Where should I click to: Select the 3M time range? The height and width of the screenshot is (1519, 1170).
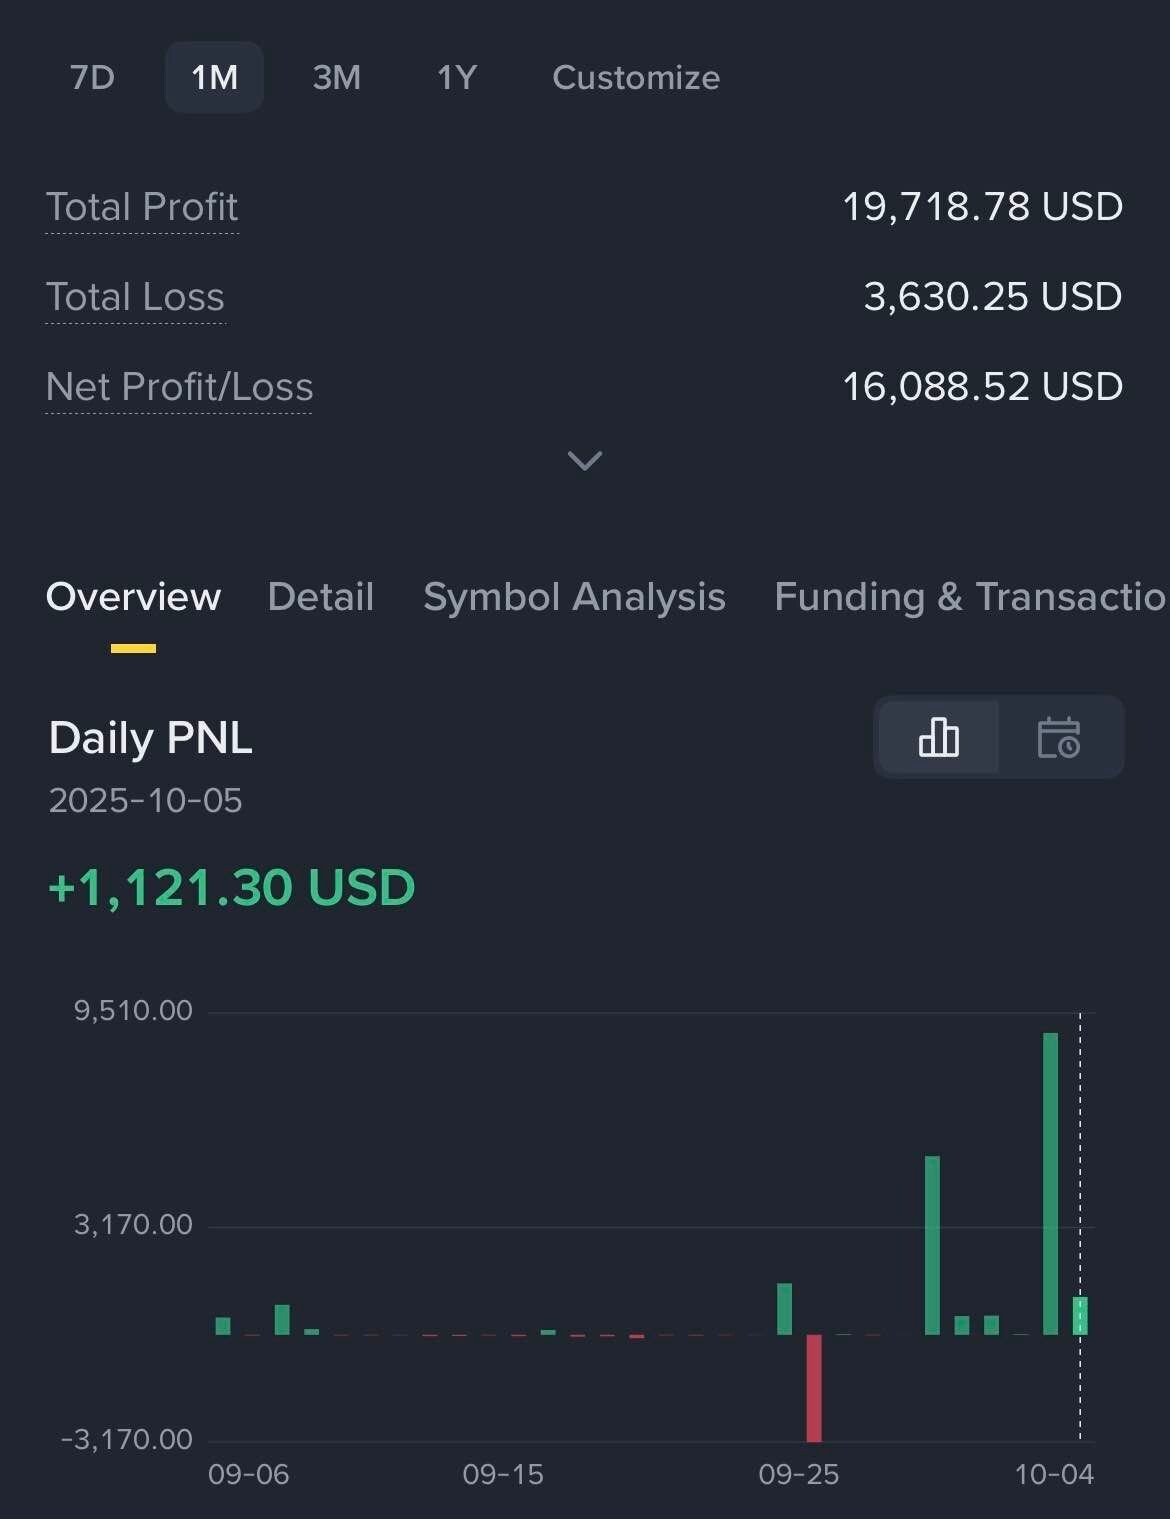click(x=336, y=77)
